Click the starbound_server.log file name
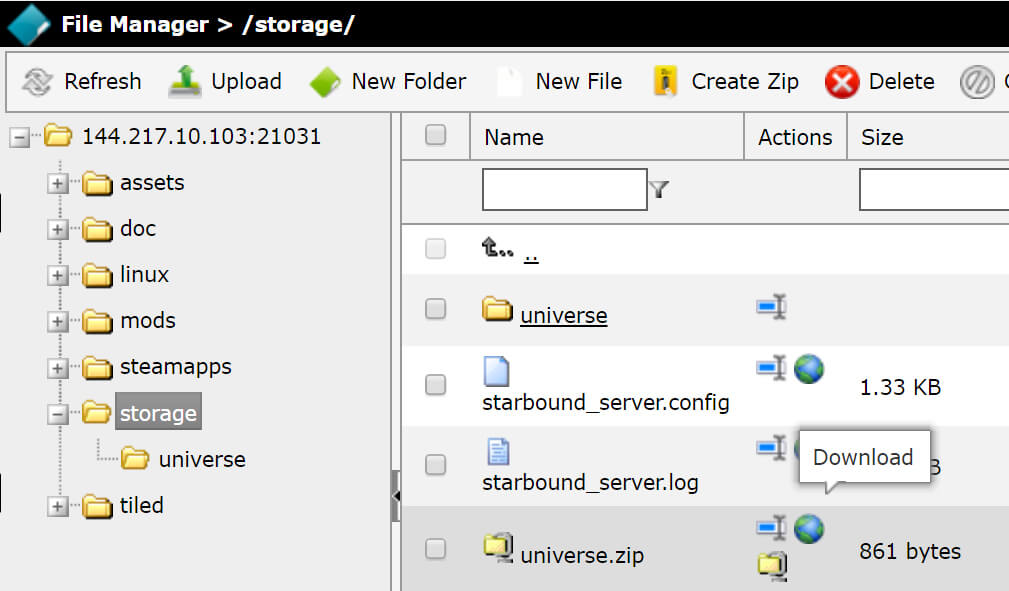The image size is (1009, 591). coord(590,482)
